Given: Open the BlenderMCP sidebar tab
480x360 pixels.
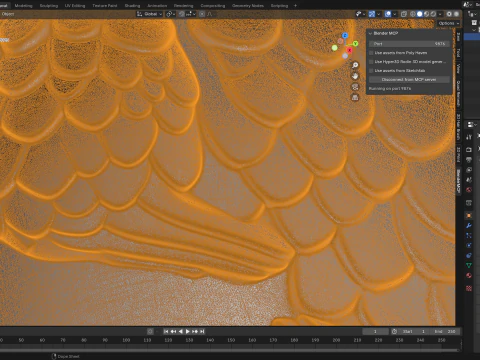Looking at the screenshot, I should [459, 181].
